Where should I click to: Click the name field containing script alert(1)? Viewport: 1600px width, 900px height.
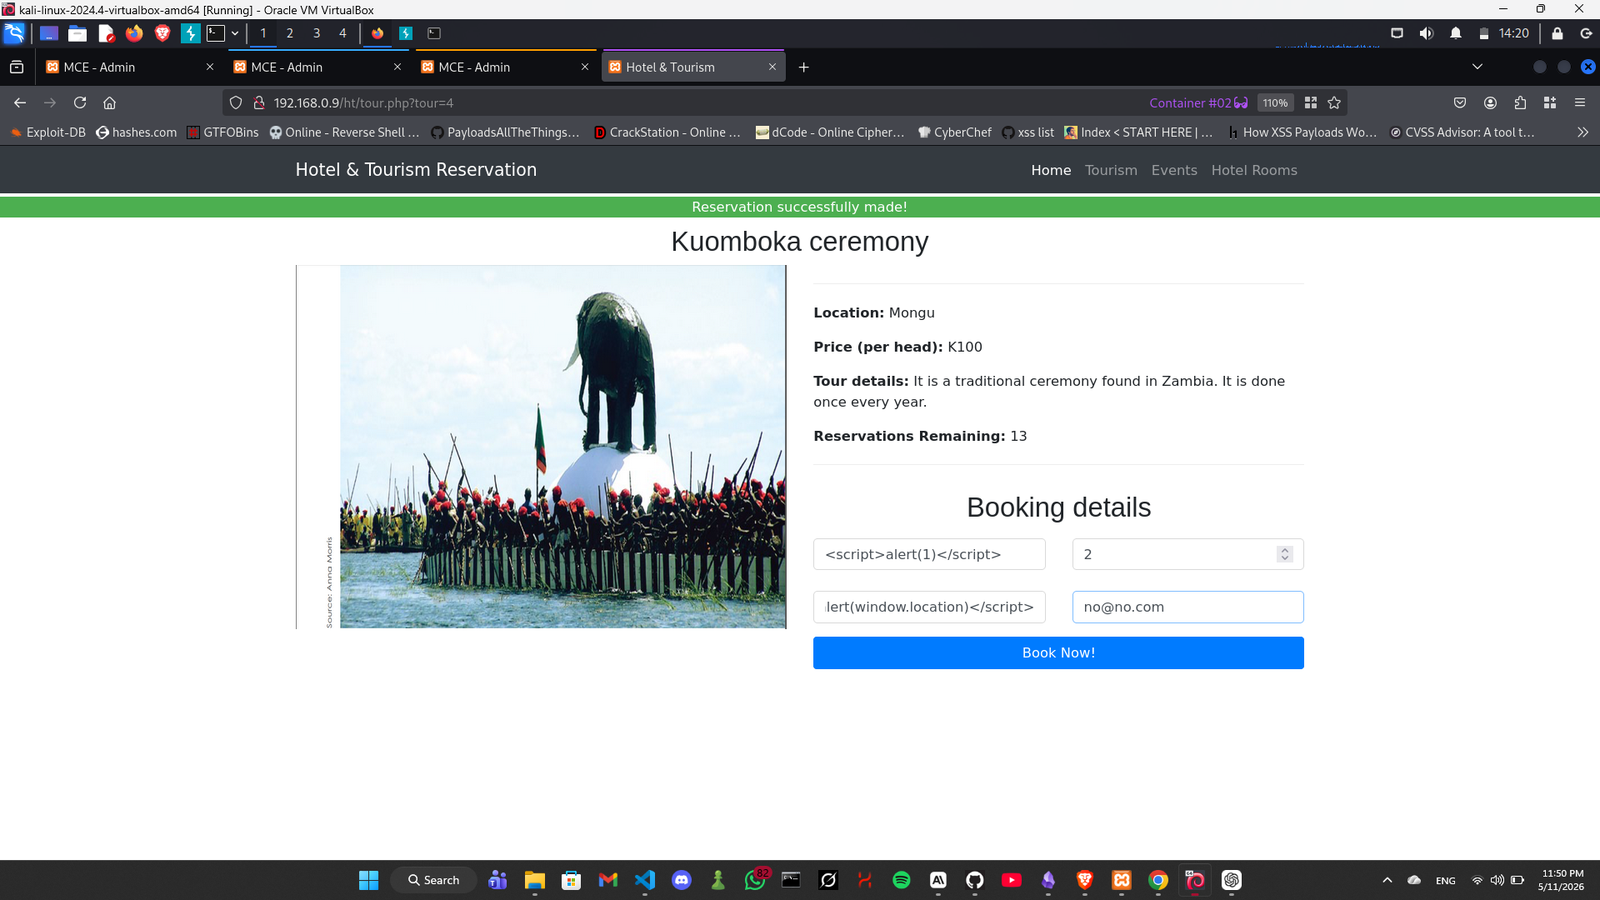pos(929,554)
